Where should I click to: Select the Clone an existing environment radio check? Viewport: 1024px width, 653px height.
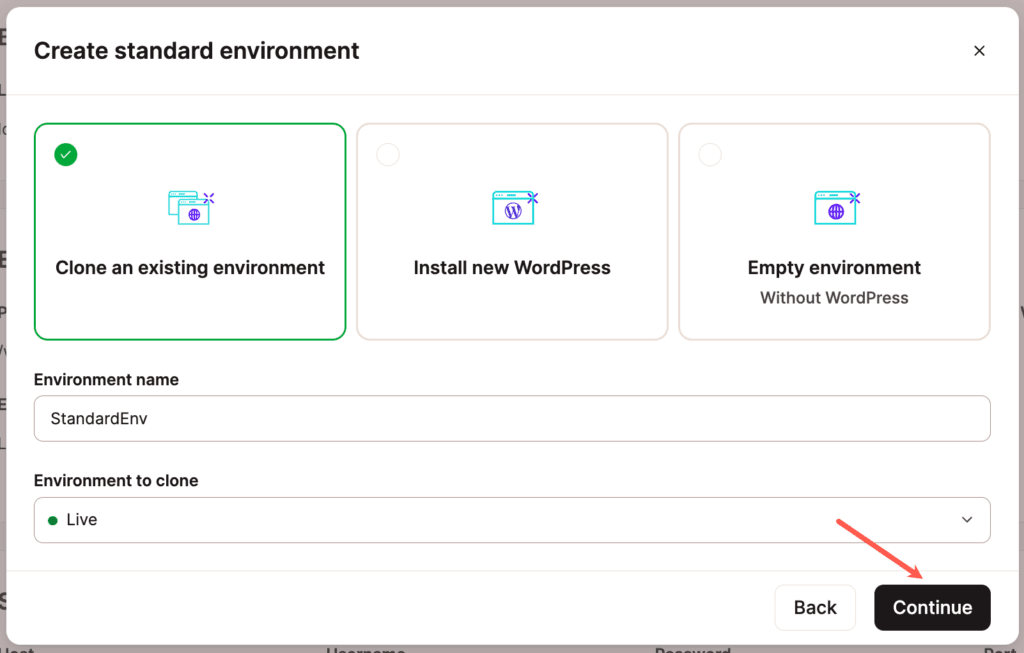[x=66, y=155]
